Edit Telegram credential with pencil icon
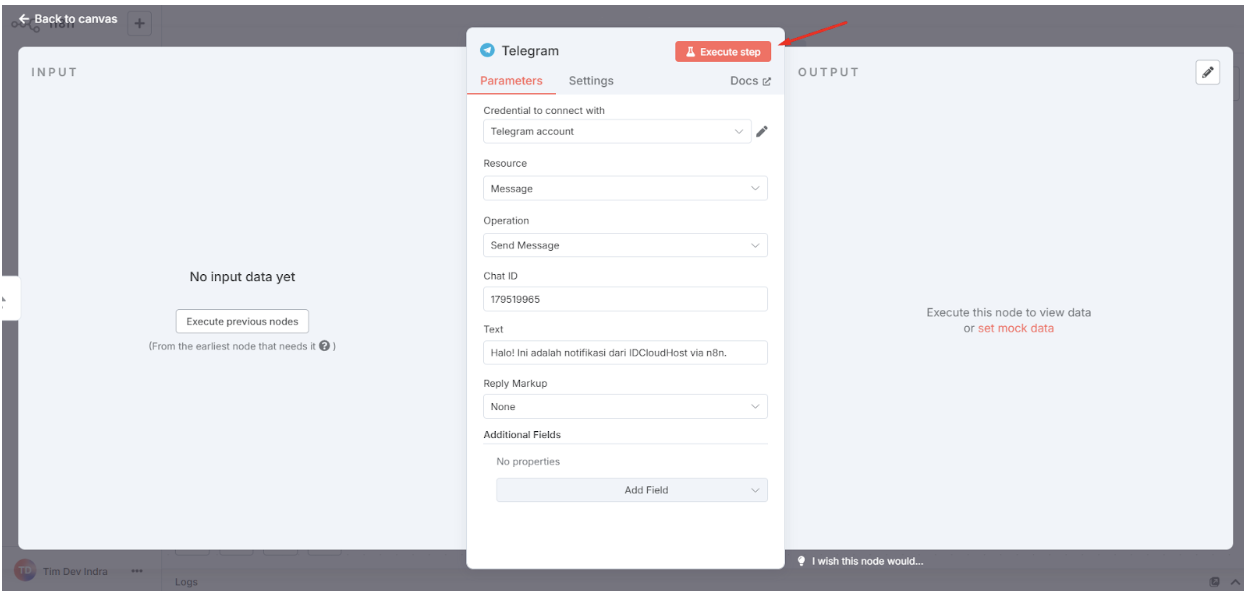The height and width of the screenshot is (596, 1244). coord(762,131)
